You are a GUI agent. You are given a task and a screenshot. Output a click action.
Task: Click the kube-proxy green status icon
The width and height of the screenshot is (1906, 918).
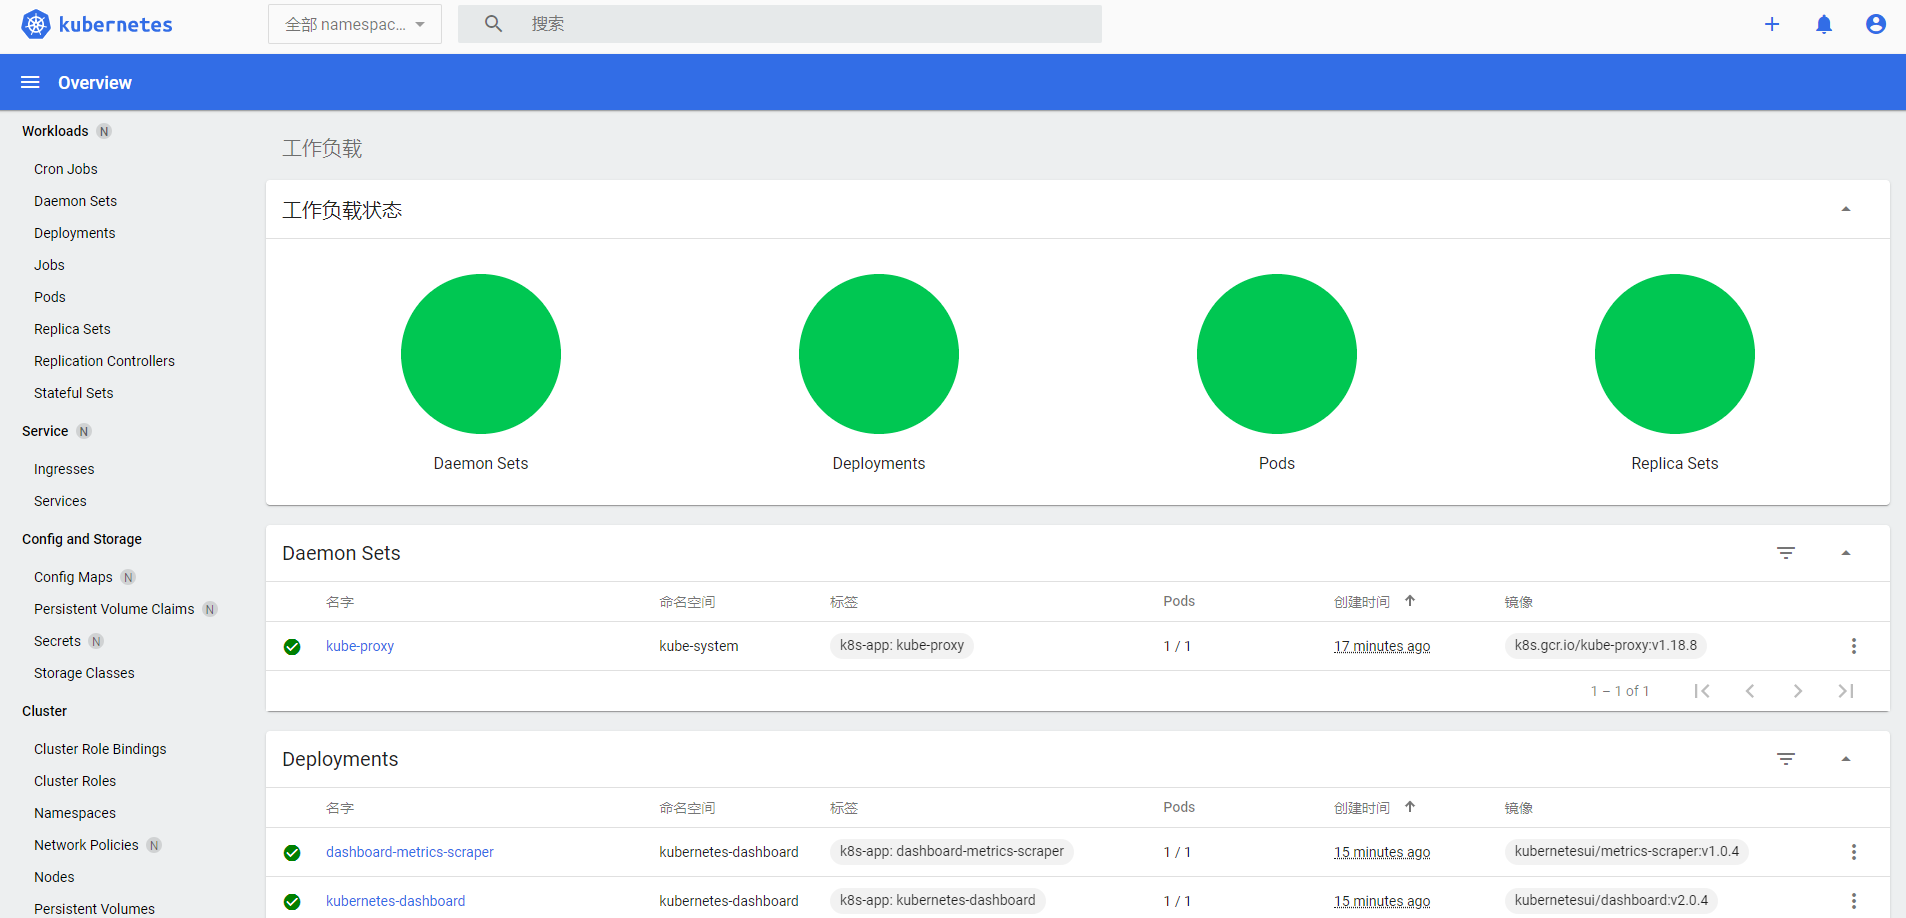pos(292,647)
